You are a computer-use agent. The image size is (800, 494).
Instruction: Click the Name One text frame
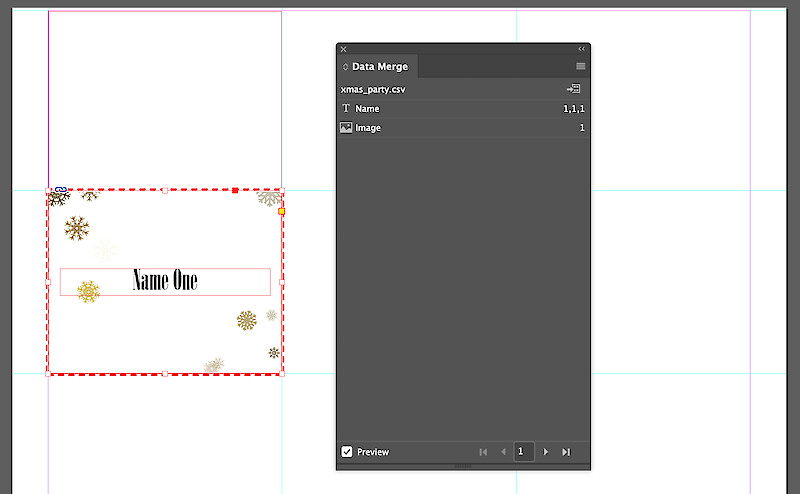165,282
